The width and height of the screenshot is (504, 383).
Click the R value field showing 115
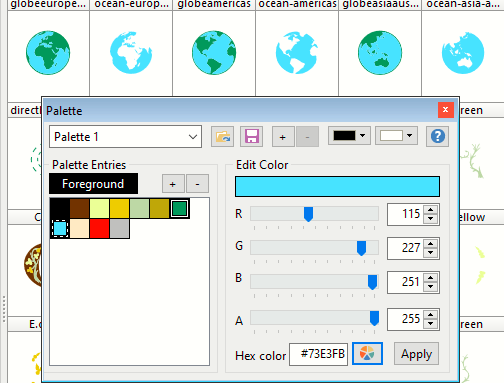[x=405, y=214]
